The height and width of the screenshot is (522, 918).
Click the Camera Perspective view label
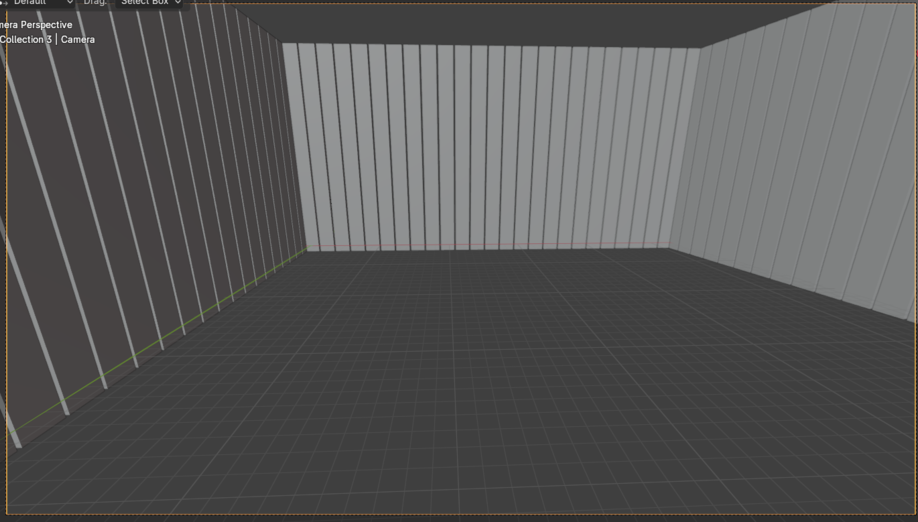tap(36, 25)
